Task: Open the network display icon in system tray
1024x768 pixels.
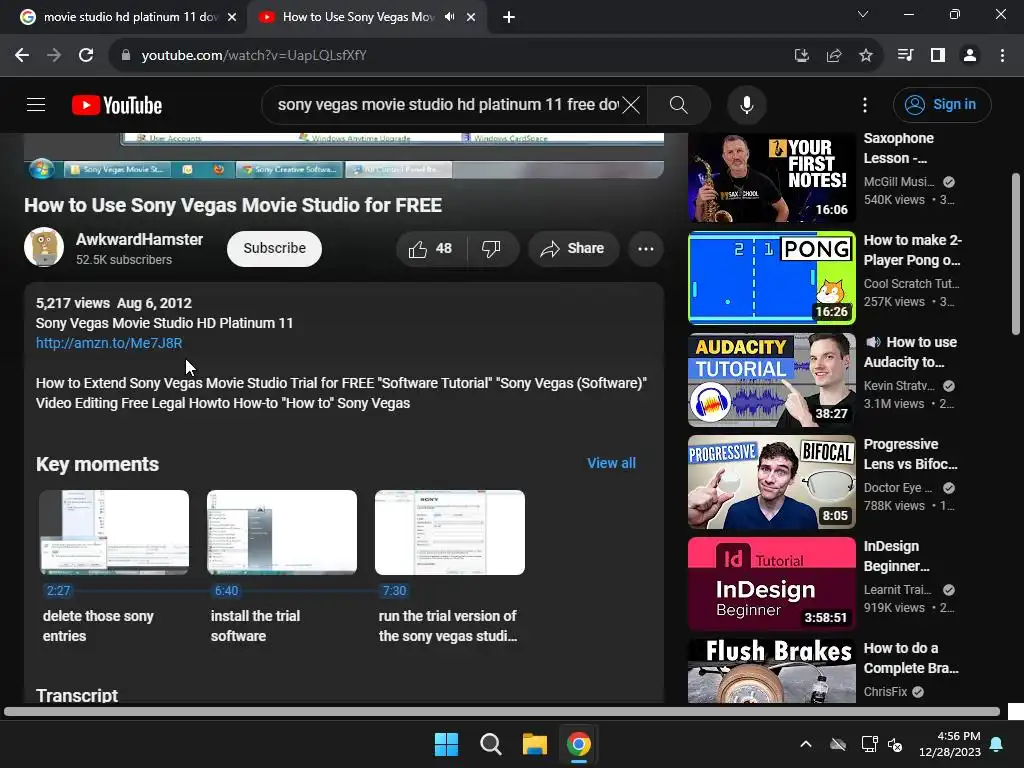Action: [x=869, y=744]
